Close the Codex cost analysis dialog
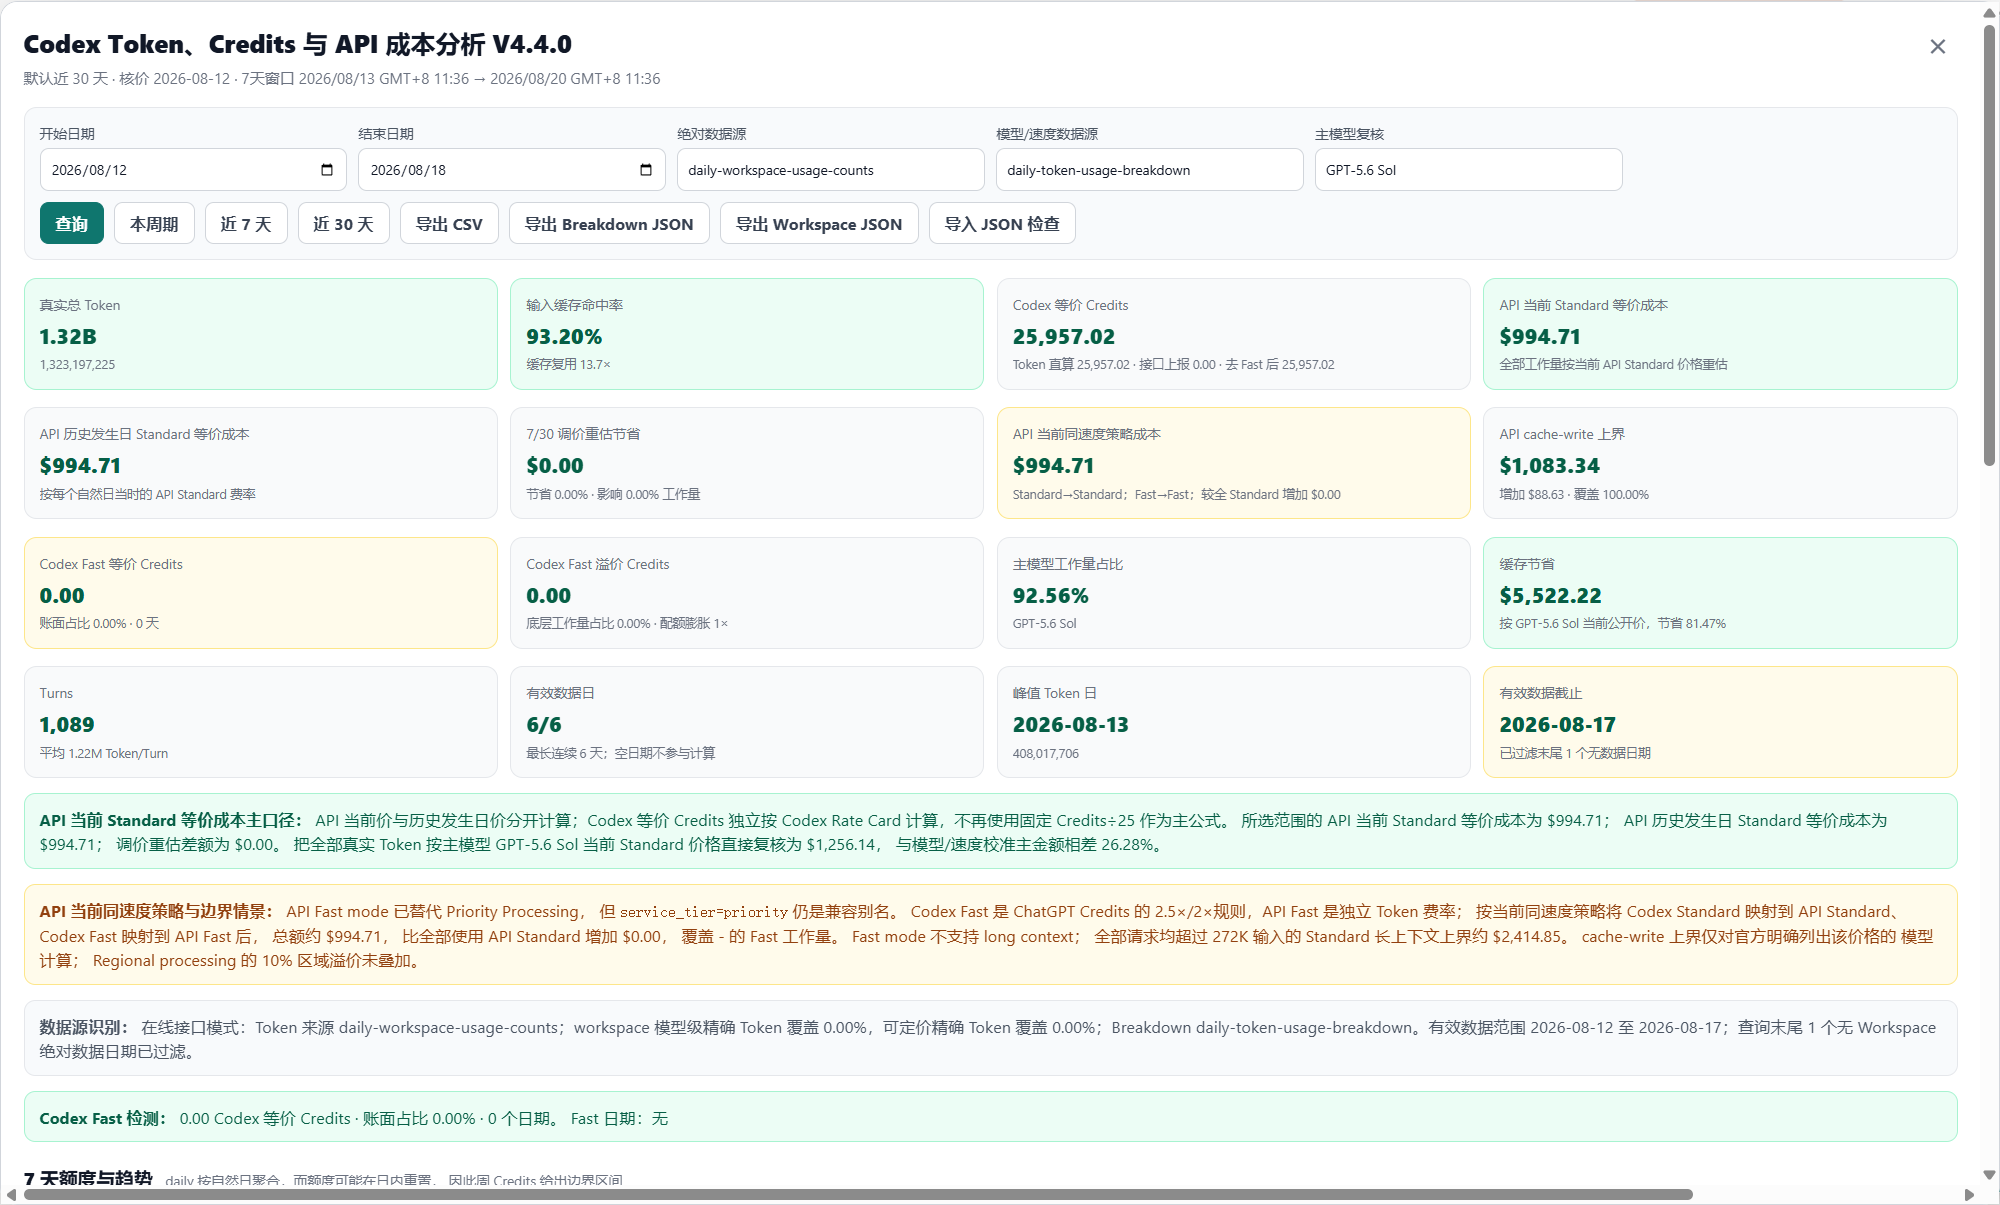 point(1937,47)
